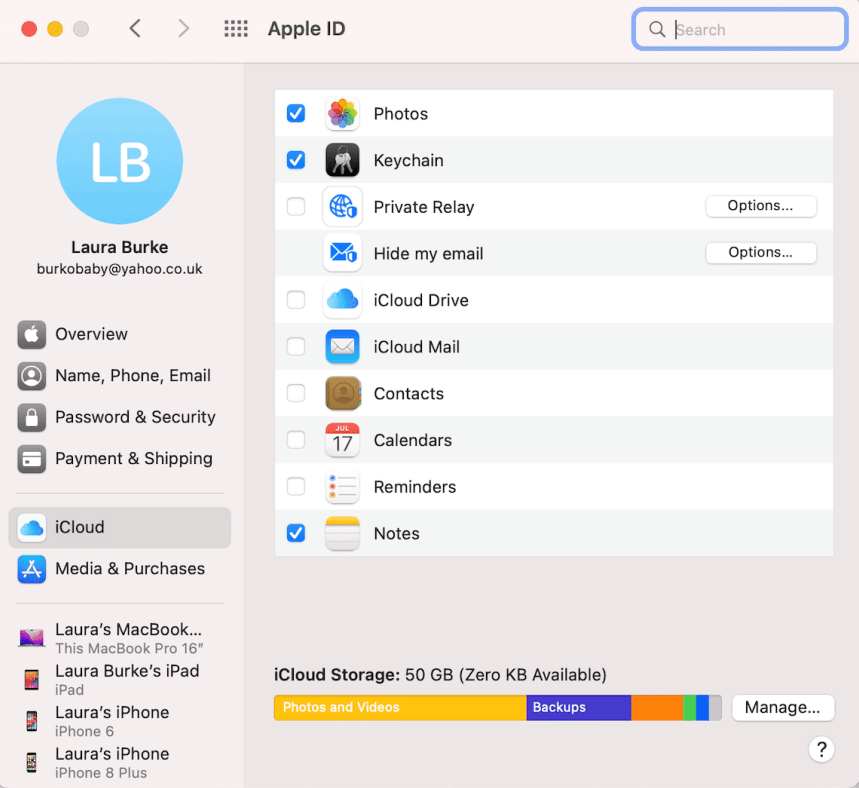Click the Calendars icon

[x=342, y=440]
